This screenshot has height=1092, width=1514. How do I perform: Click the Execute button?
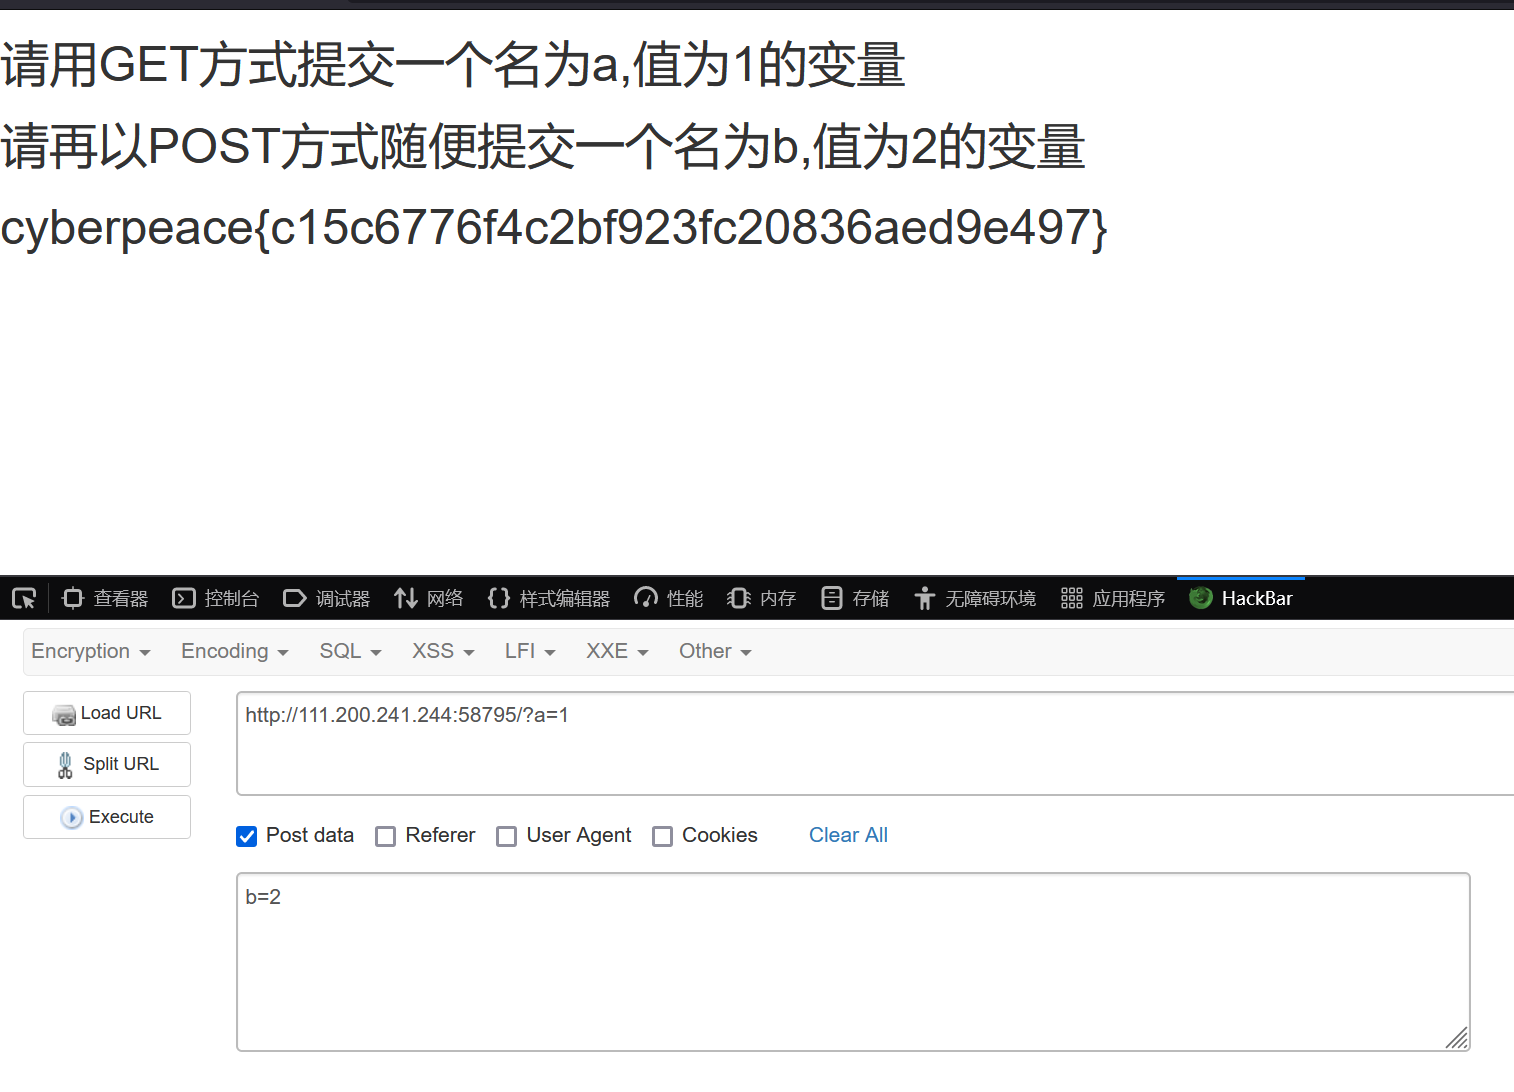click(x=106, y=816)
